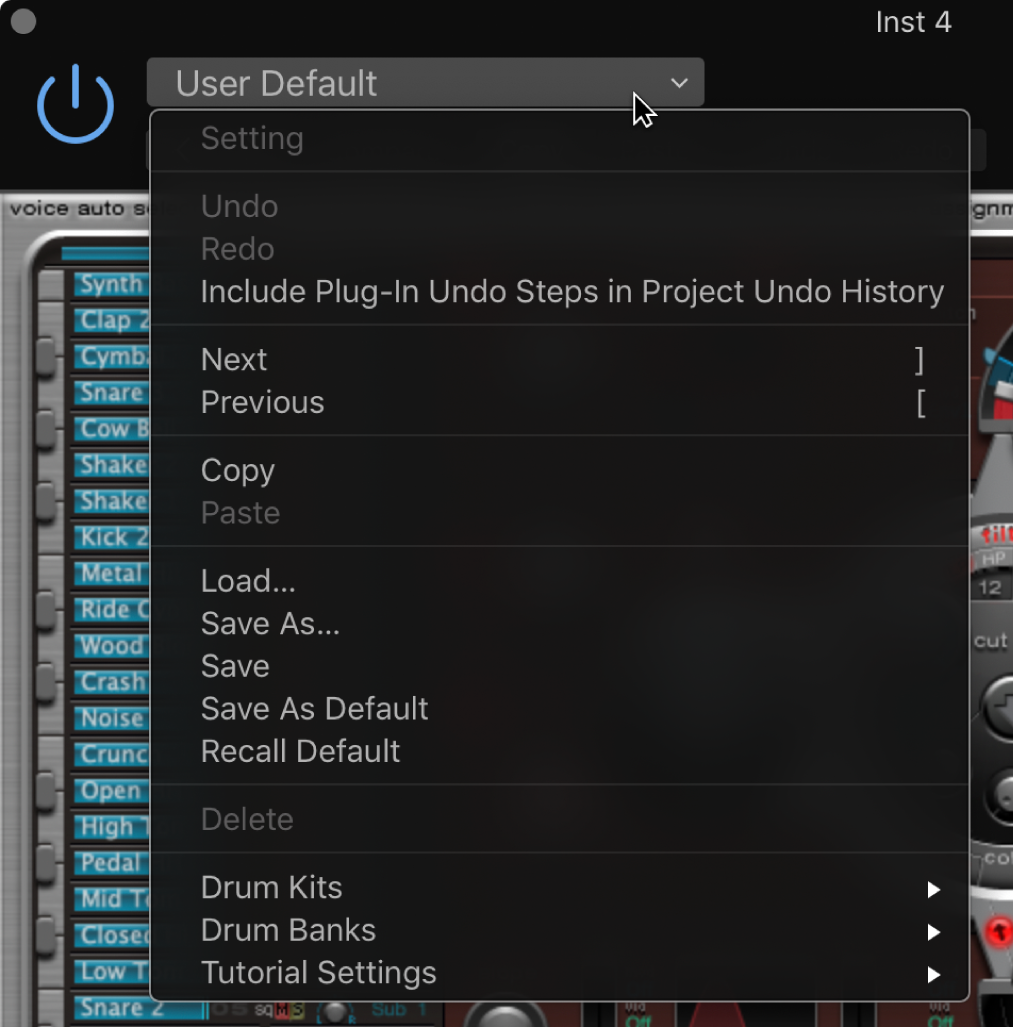The height and width of the screenshot is (1028, 1014).
Task: Enable Include Plug-In Undo Steps in Project Undo History
Action: (572, 291)
